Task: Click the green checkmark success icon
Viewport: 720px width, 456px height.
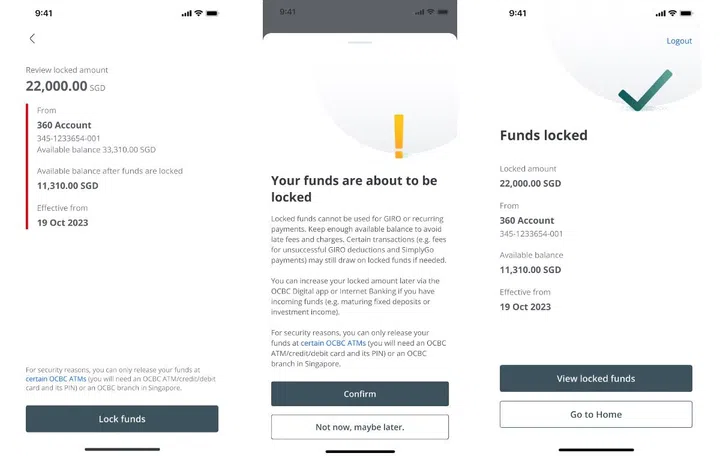Action: click(x=644, y=94)
